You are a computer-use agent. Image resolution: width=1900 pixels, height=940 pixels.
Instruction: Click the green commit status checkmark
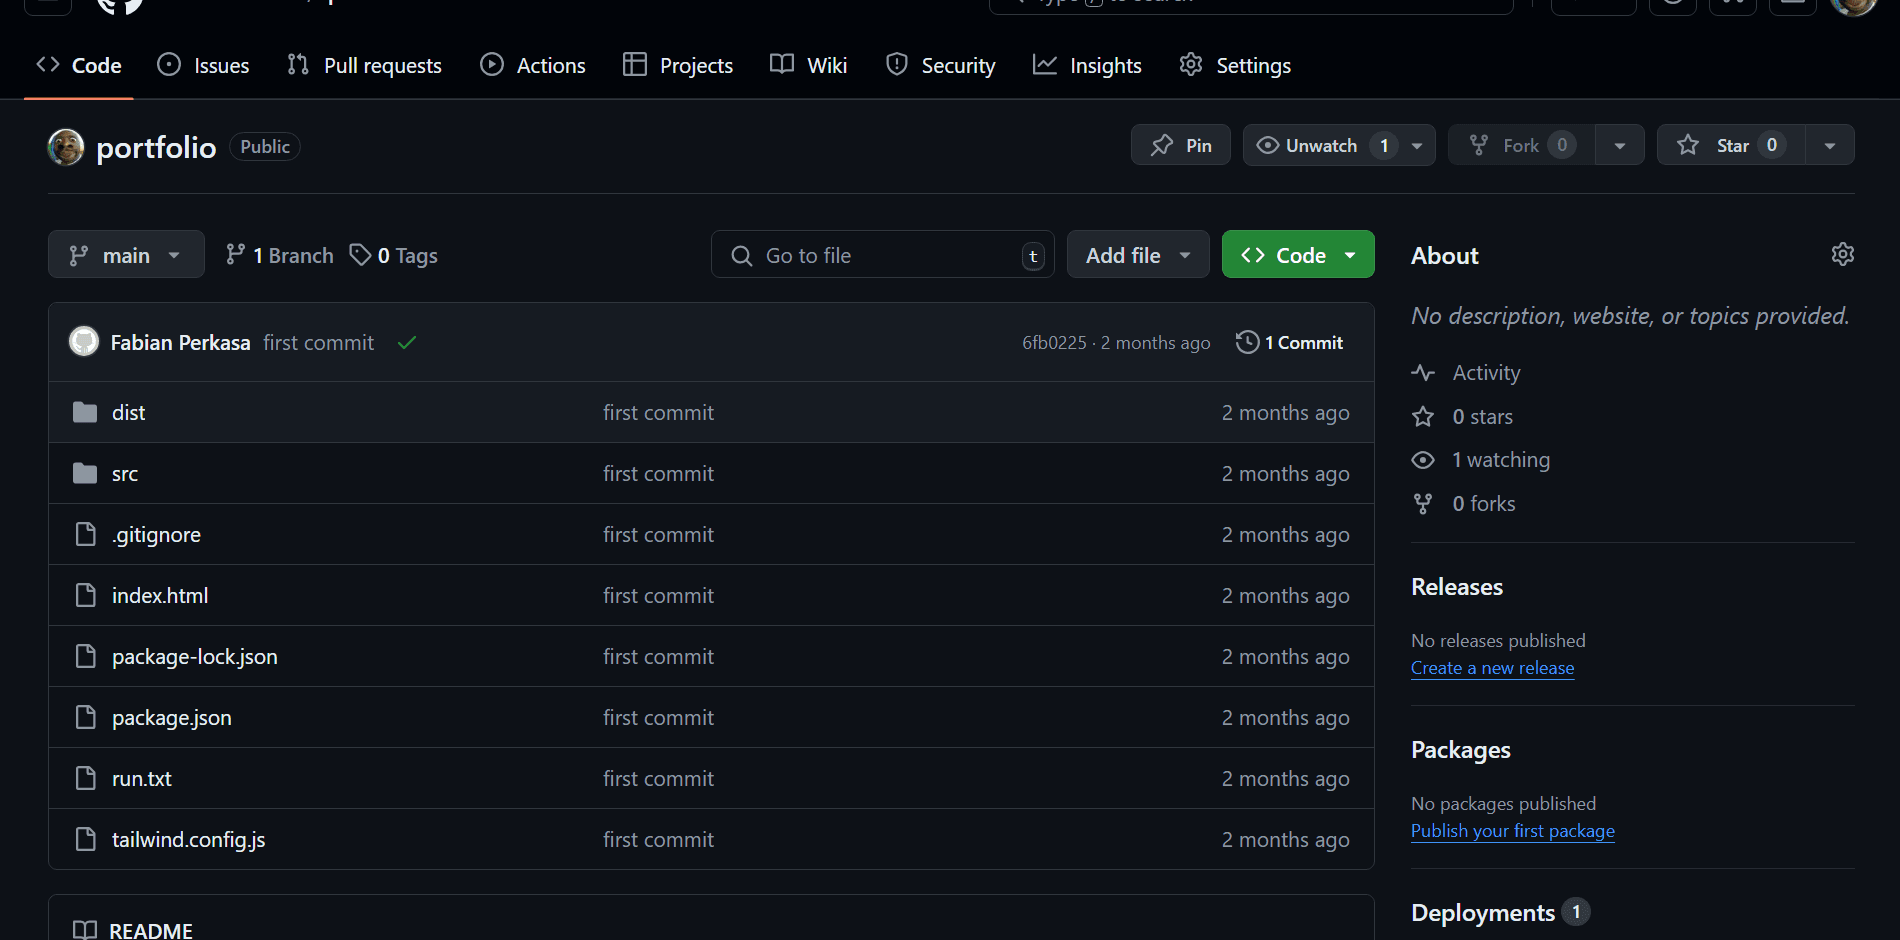click(406, 343)
